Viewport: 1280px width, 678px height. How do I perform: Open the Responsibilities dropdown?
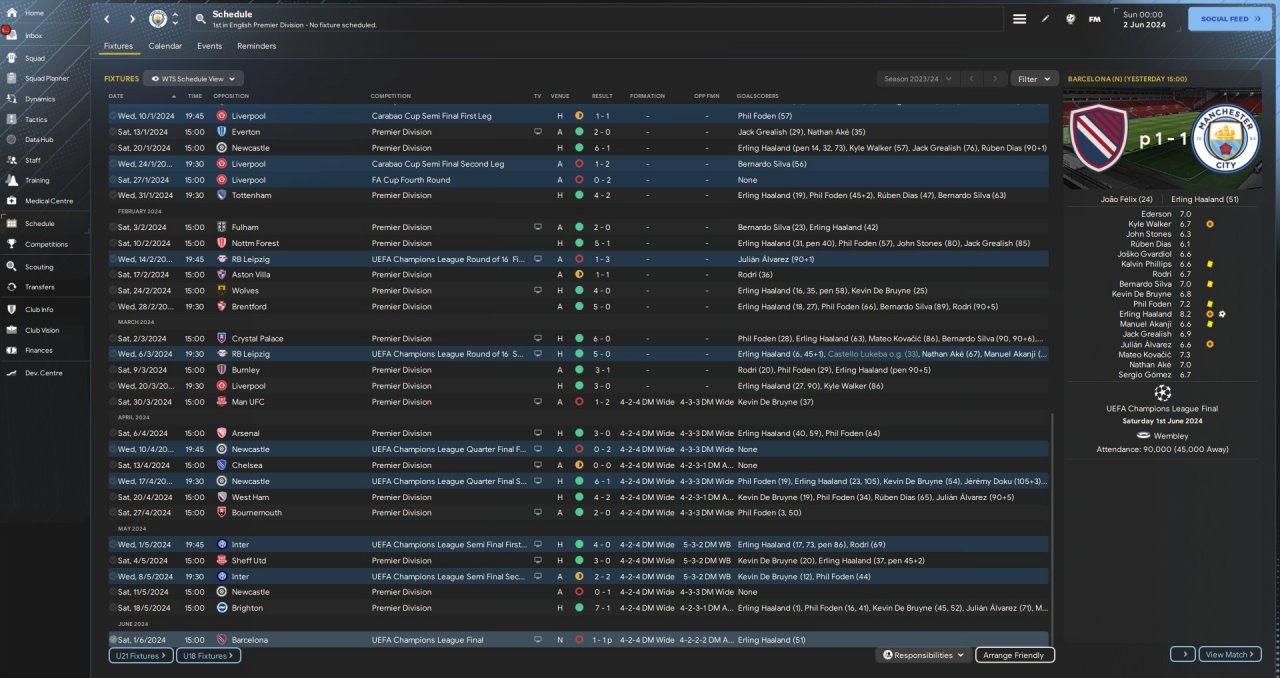click(923, 655)
